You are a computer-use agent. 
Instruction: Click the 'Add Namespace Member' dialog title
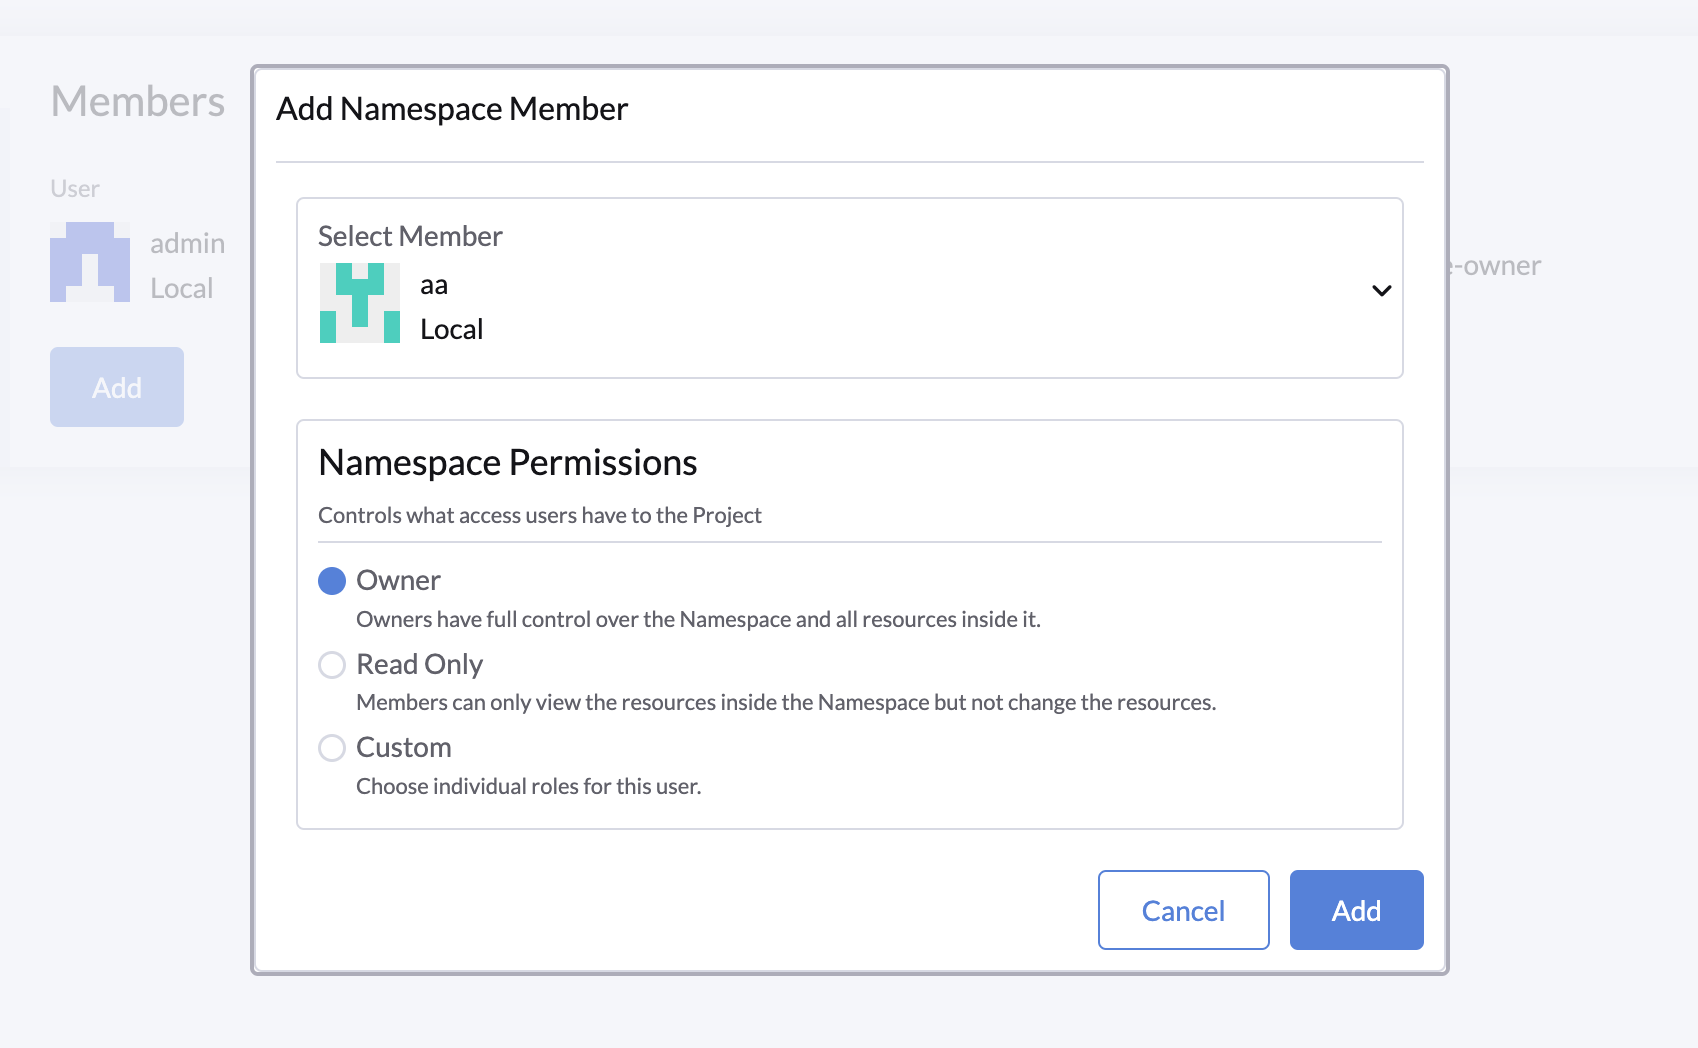click(452, 108)
